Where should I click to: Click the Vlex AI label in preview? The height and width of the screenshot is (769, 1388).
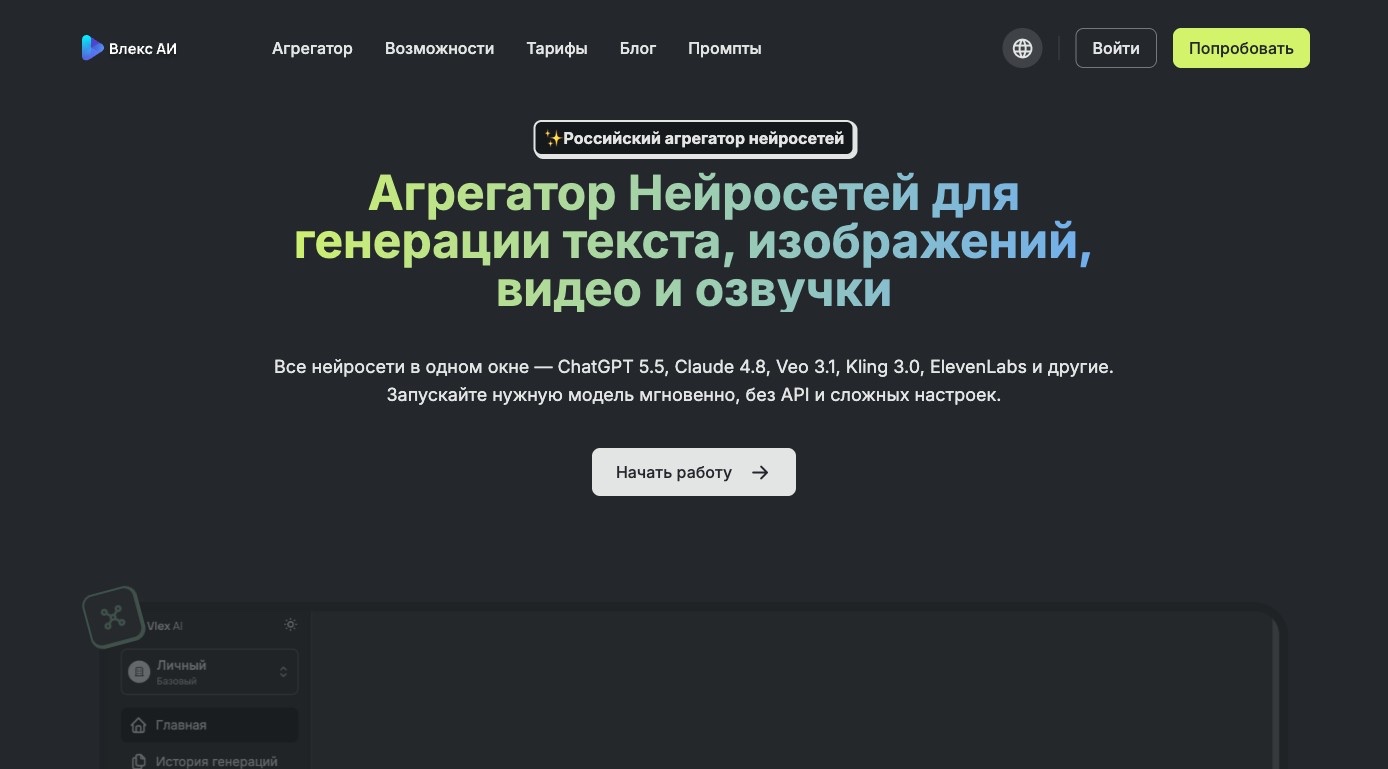(165, 626)
